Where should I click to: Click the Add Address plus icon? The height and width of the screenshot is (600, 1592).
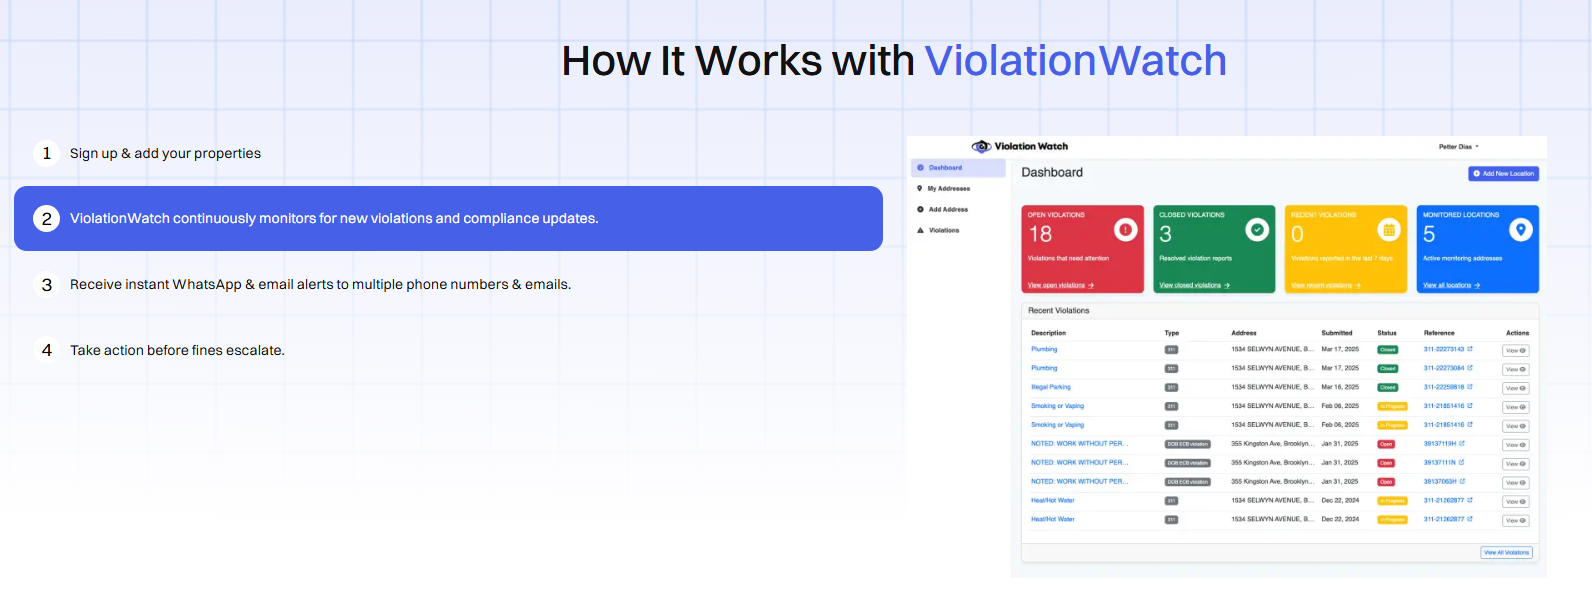click(921, 209)
